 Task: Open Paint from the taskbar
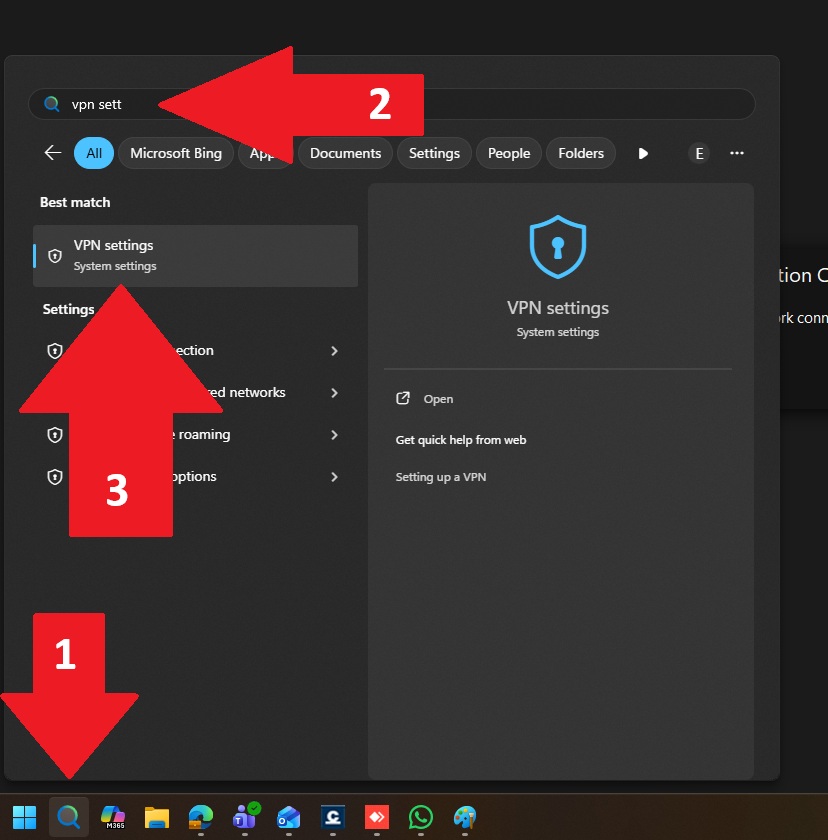pos(465,817)
